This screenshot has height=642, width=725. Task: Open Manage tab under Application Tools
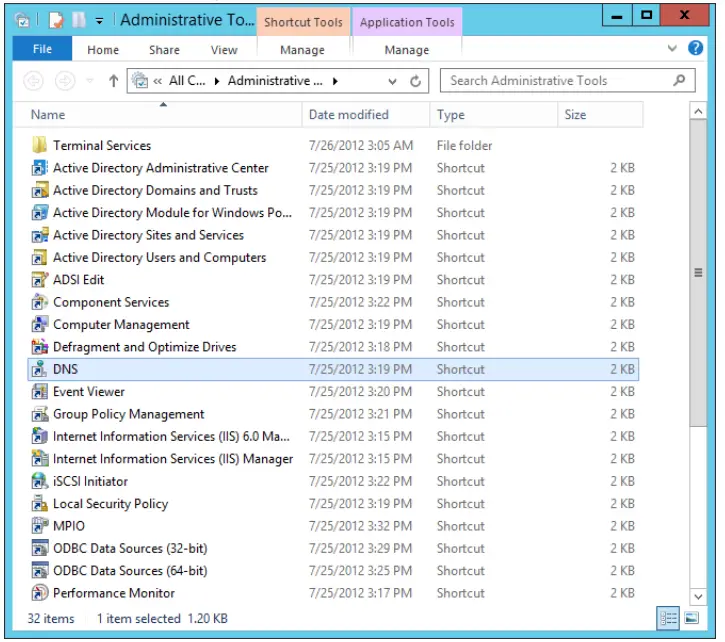tap(406, 49)
